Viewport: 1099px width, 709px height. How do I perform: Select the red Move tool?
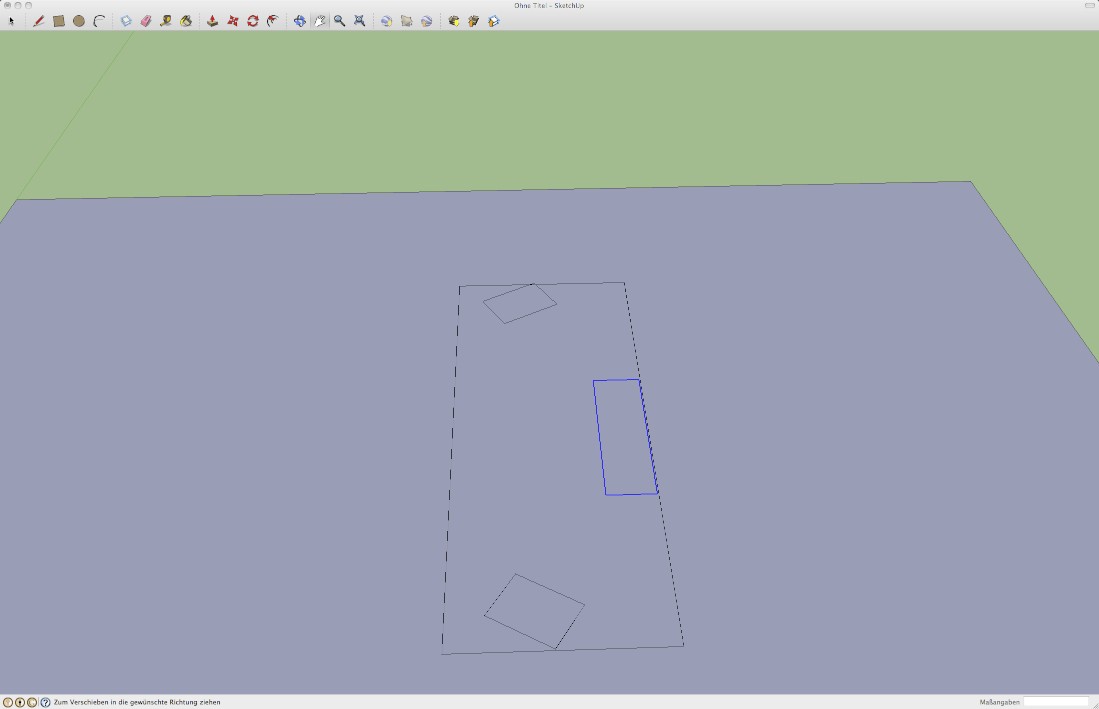233,21
